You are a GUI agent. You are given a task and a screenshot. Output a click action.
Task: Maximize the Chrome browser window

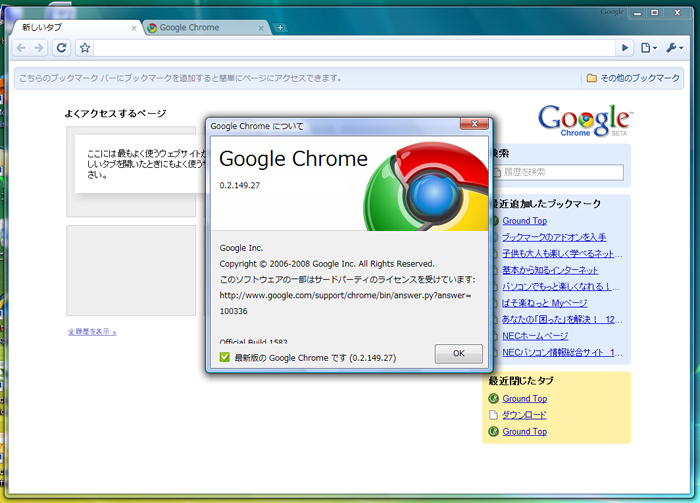coord(654,13)
